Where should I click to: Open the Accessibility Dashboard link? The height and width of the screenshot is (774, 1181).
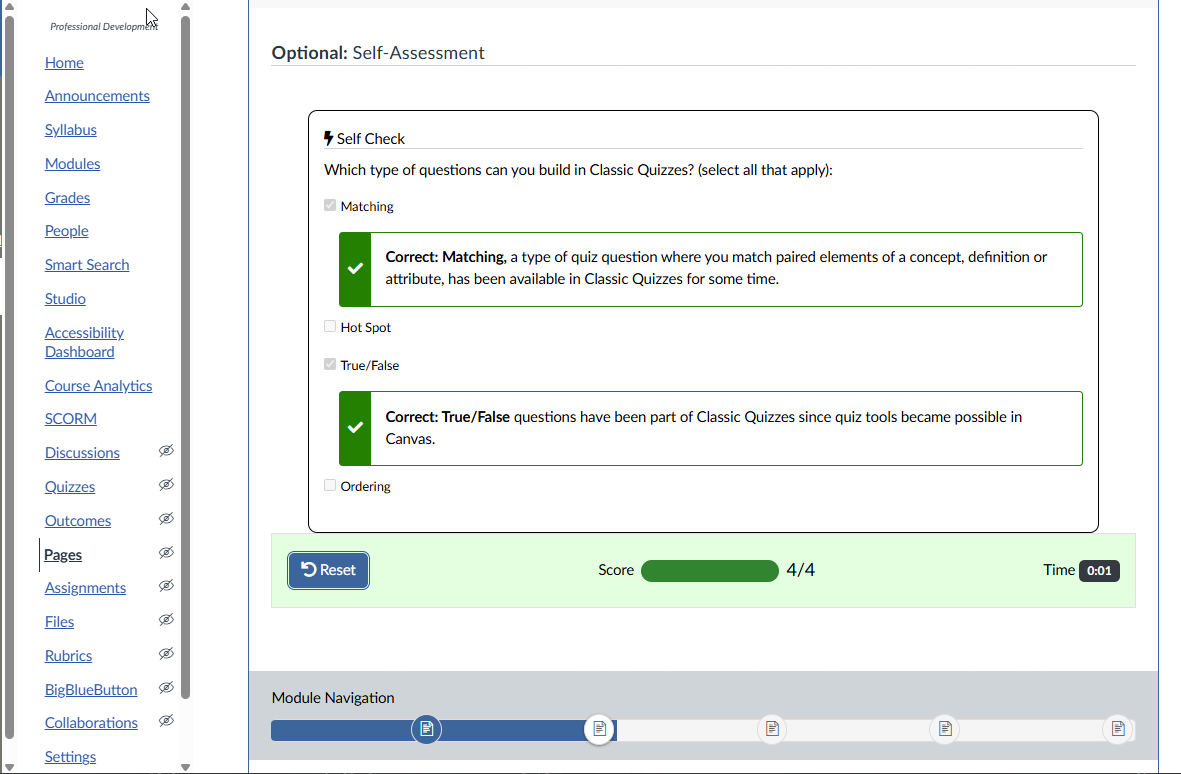tap(84, 342)
